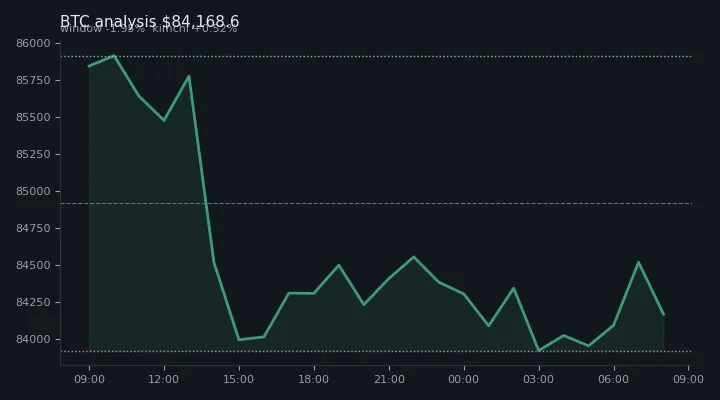This screenshot has width=720, height=400.
Task: Click the 12:00 time axis label
Action: [x=163, y=379]
